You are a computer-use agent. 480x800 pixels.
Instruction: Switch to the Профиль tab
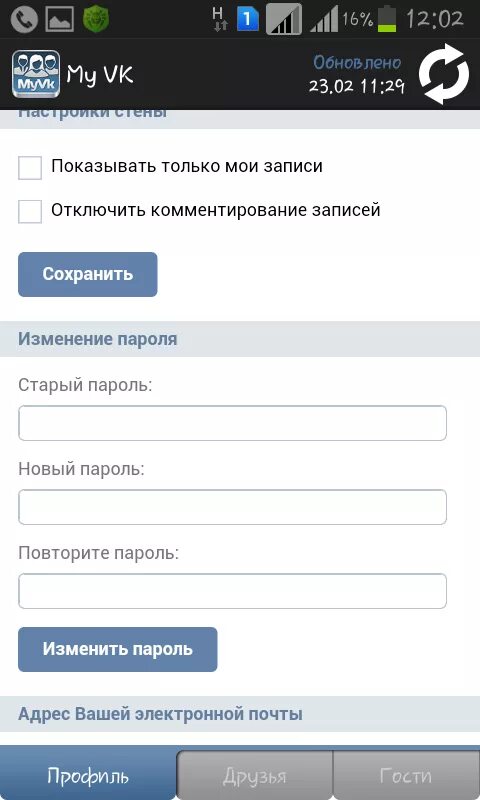coord(88,773)
